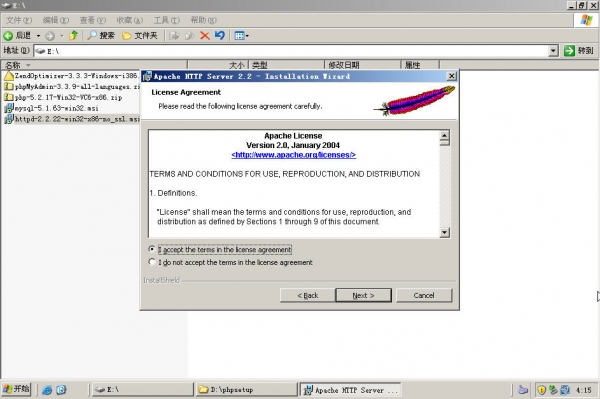600x399 pixels.
Task: Expand the address bar dropdown
Action: coord(553,50)
